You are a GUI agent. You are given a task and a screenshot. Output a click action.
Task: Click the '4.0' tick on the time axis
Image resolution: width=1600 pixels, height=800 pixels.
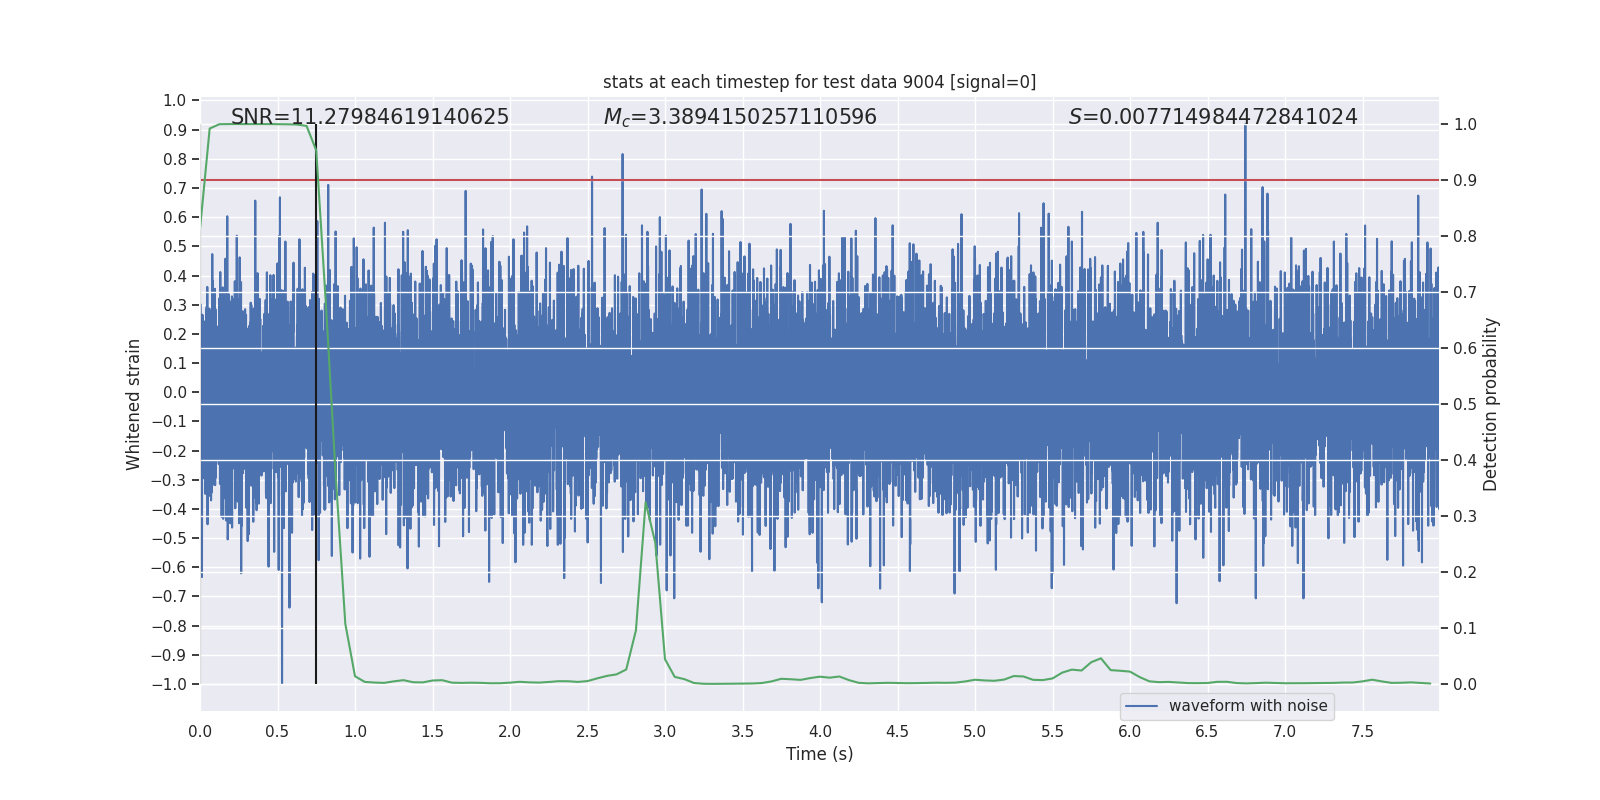(x=820, y=732)
